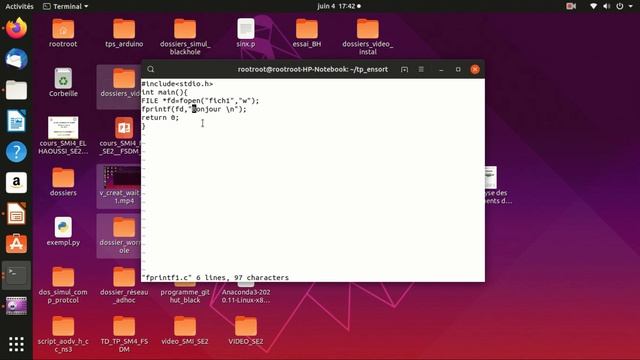Launch Thunderbird mail from dock
Viewport: 640px width, 360px height.
[16, 59]
